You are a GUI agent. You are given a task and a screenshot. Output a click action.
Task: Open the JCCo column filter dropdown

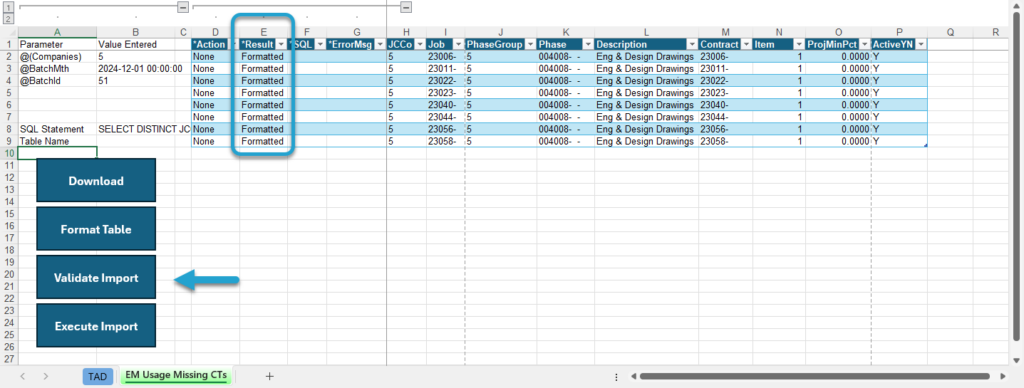click(419, 44)
